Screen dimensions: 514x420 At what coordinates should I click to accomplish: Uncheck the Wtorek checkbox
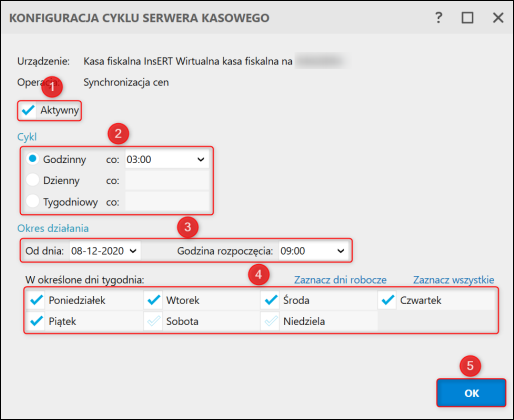tap(153, 300)
